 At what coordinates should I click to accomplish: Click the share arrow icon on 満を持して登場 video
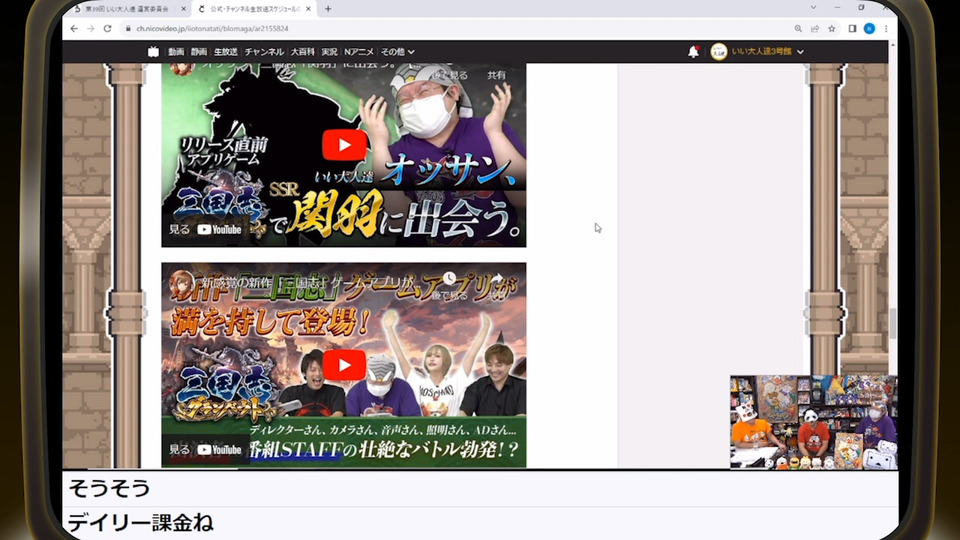[497, 279]
